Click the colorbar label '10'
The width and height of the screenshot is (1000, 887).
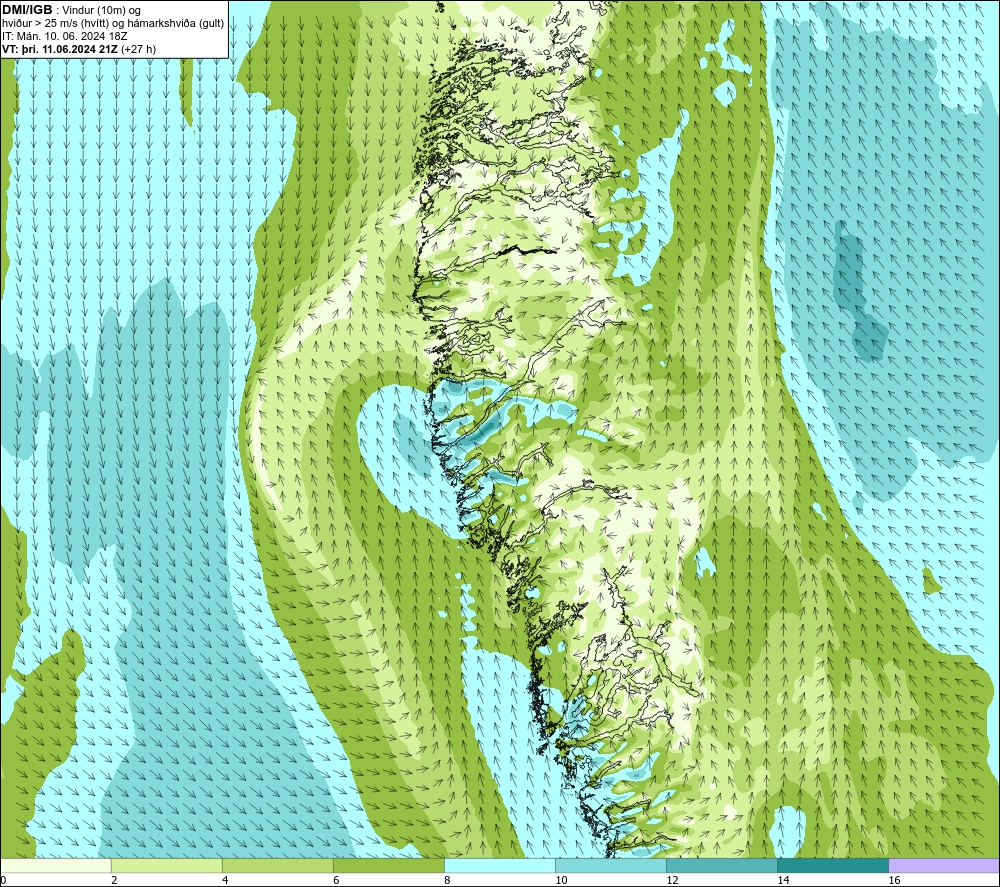(561, 881)
